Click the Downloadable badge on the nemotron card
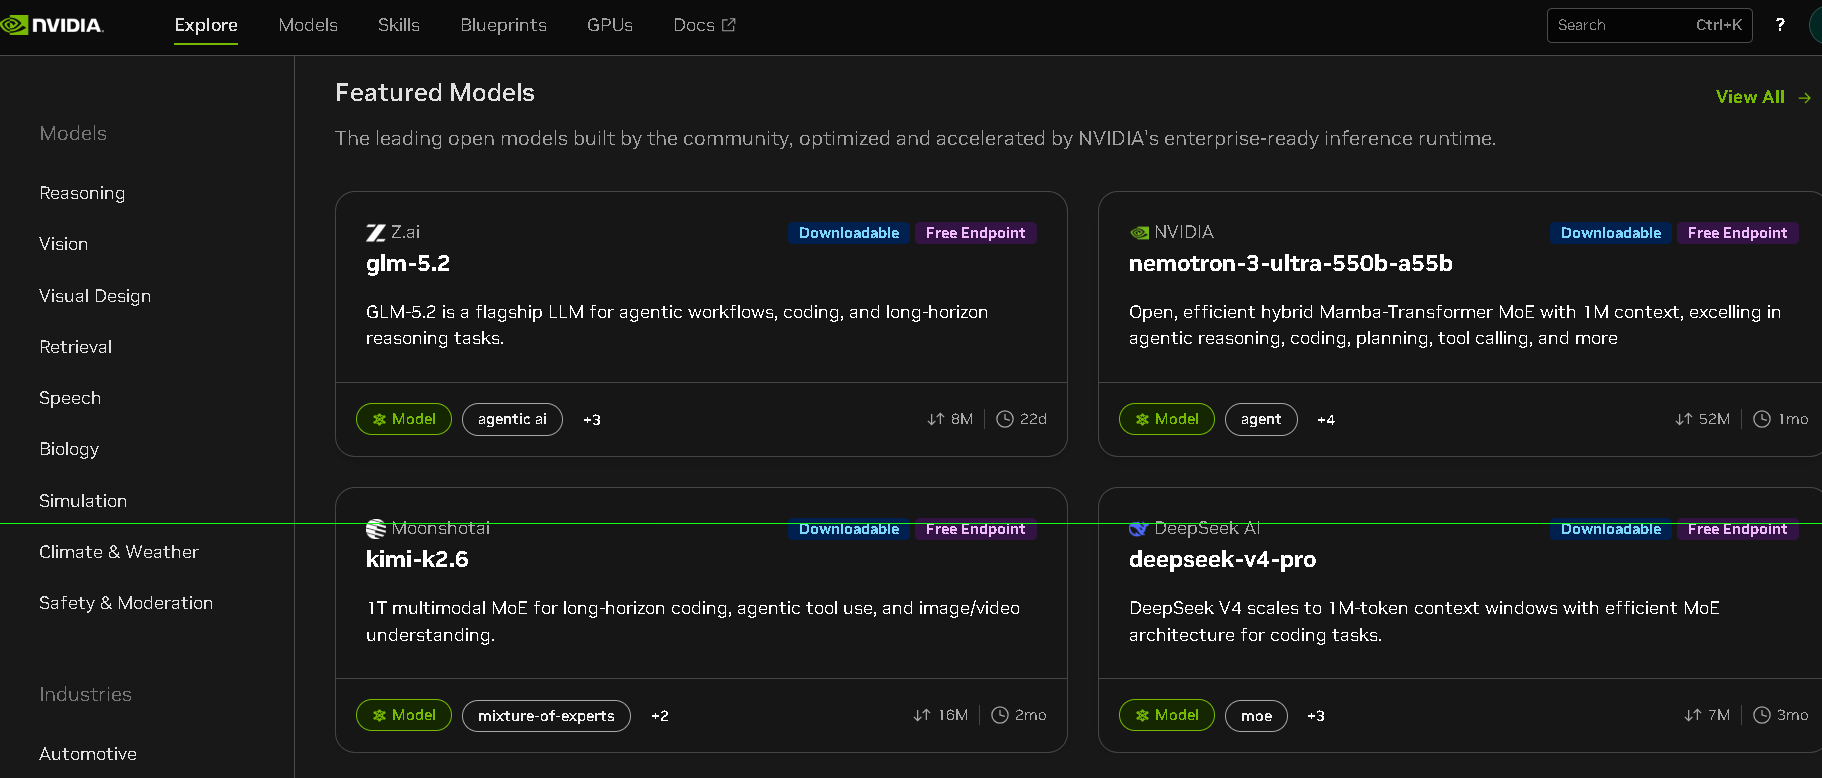The height and width of the screenshot is (778, 1822). point(1611,233)
